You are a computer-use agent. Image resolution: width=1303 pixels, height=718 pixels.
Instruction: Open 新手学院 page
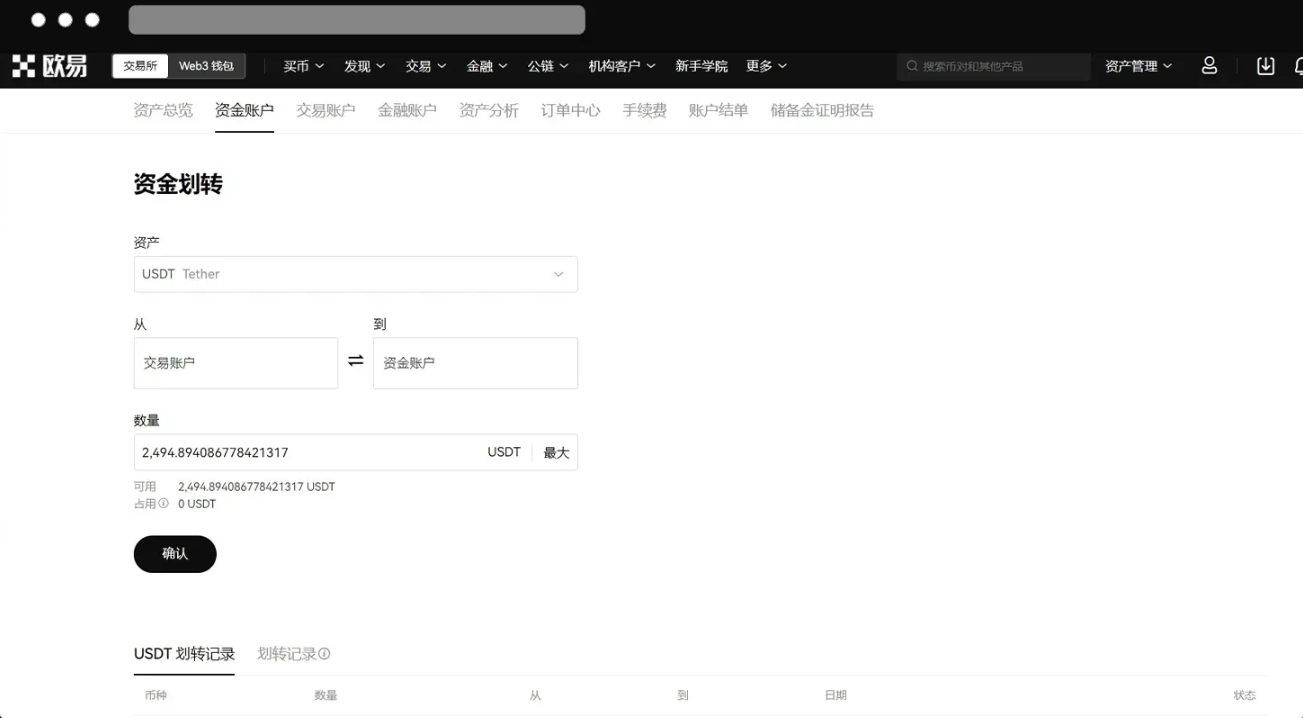[x=701, y=66]
